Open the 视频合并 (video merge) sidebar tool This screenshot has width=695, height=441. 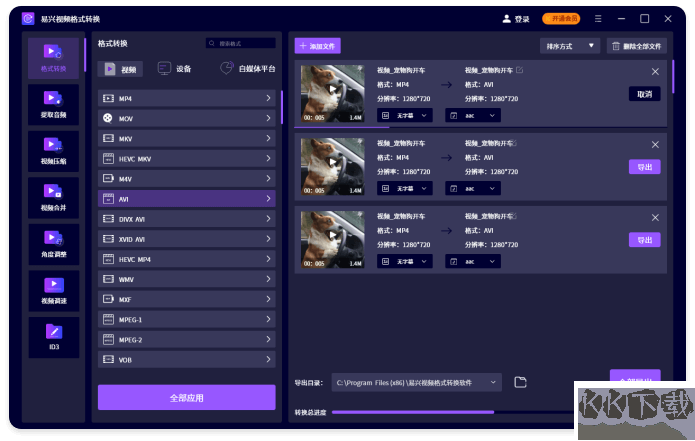coord(53,195)
